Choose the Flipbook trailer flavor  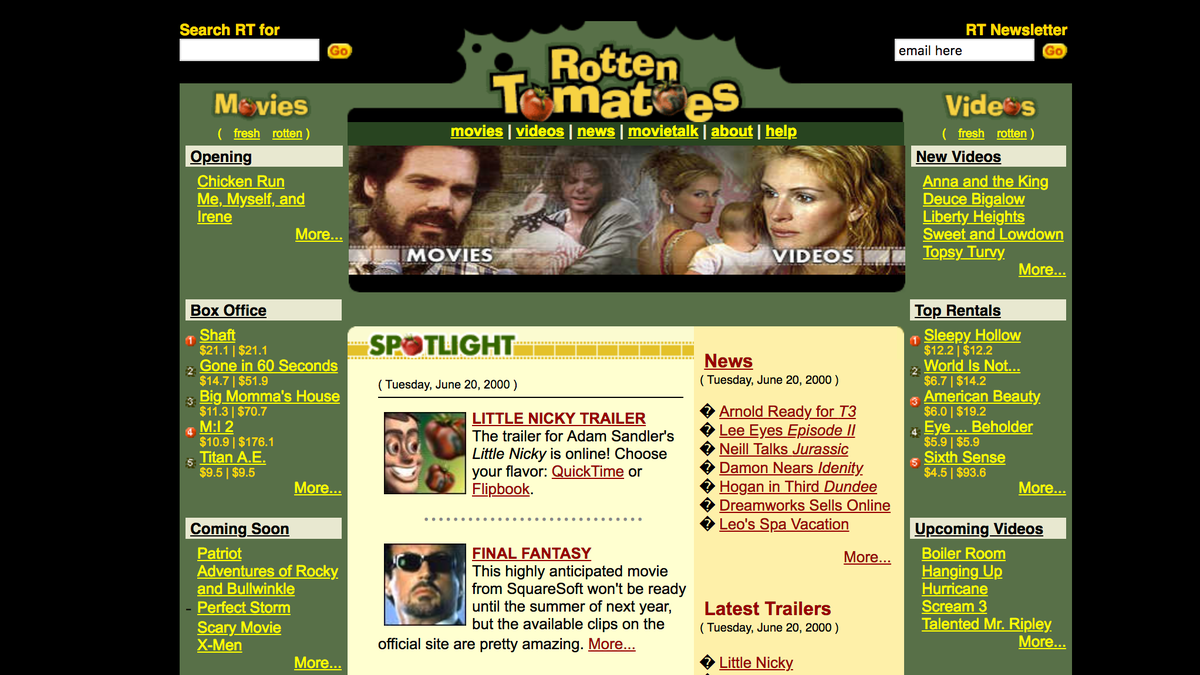pyautogui.click(x=501, y=489)
